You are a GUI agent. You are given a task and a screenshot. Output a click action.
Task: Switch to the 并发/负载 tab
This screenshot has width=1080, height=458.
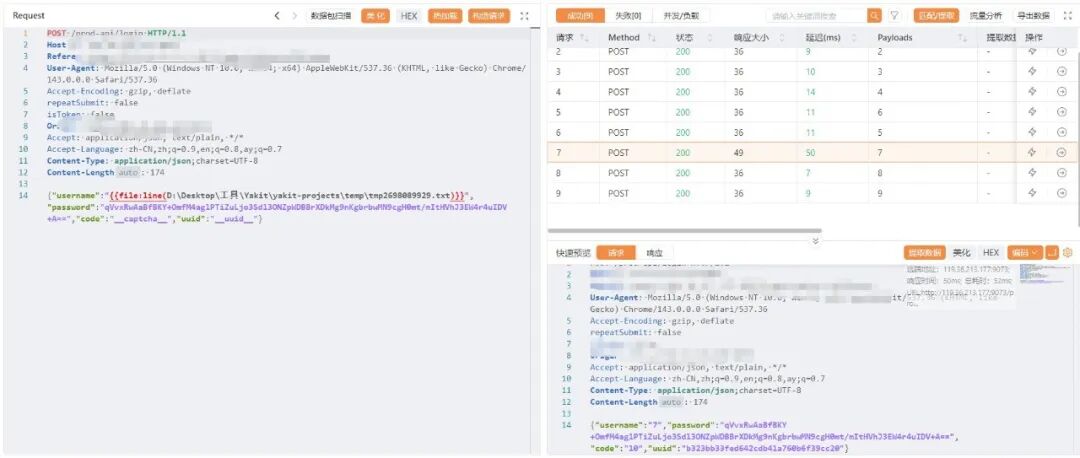click(x=681, y=15)
